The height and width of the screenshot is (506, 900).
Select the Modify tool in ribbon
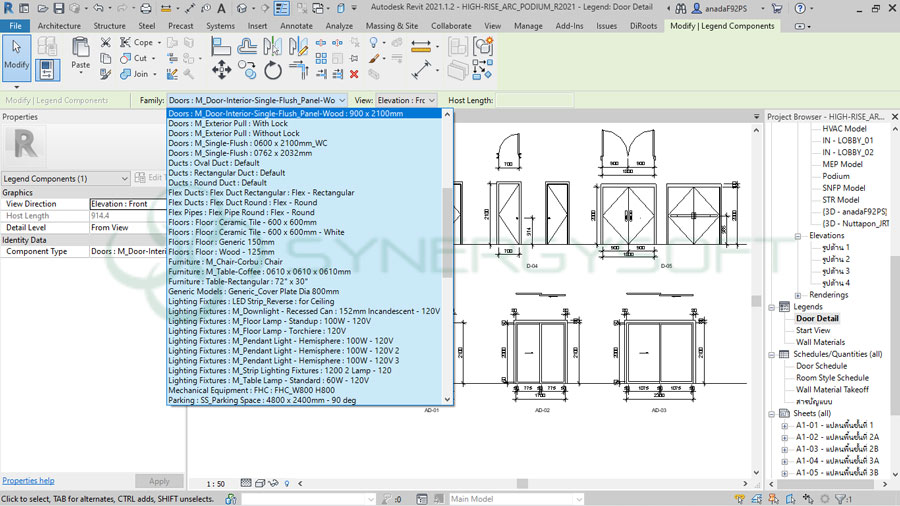16,56
